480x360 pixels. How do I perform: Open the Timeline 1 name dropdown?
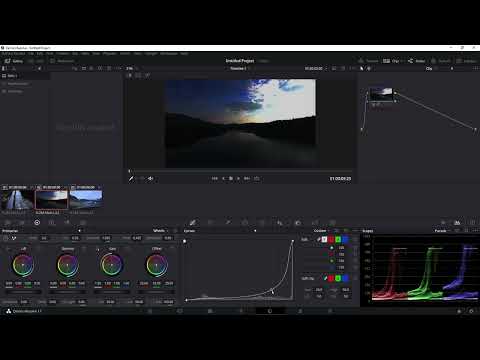239,68
